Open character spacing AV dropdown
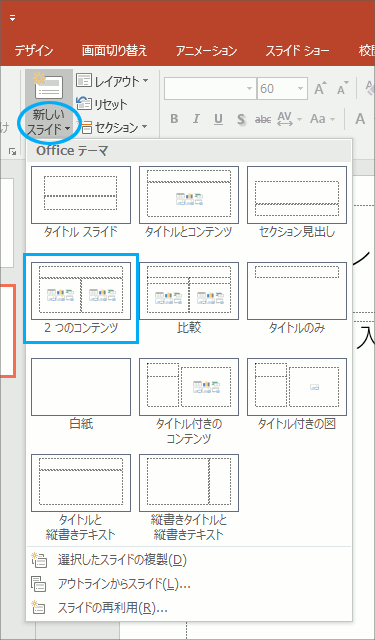 pyautogui.click(x=290, y=119)
